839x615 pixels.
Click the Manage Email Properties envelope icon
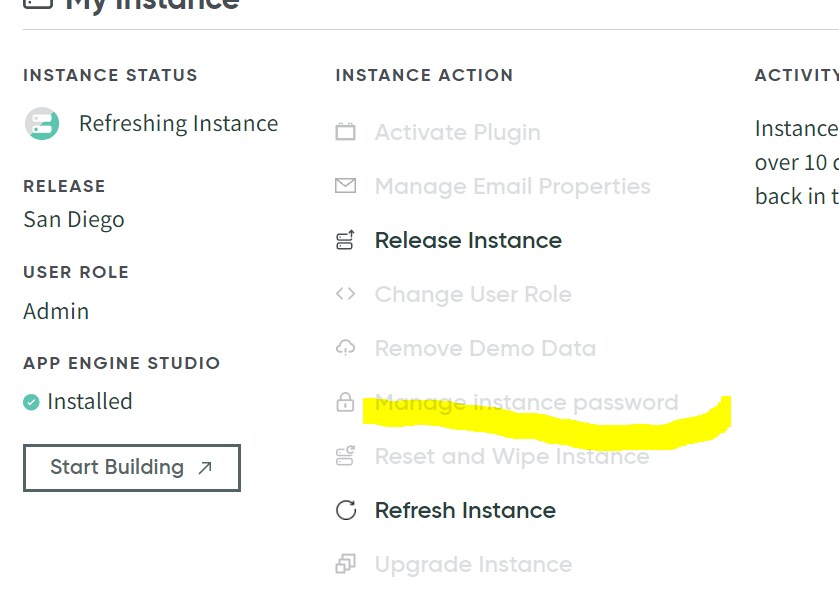coord(345,185)
